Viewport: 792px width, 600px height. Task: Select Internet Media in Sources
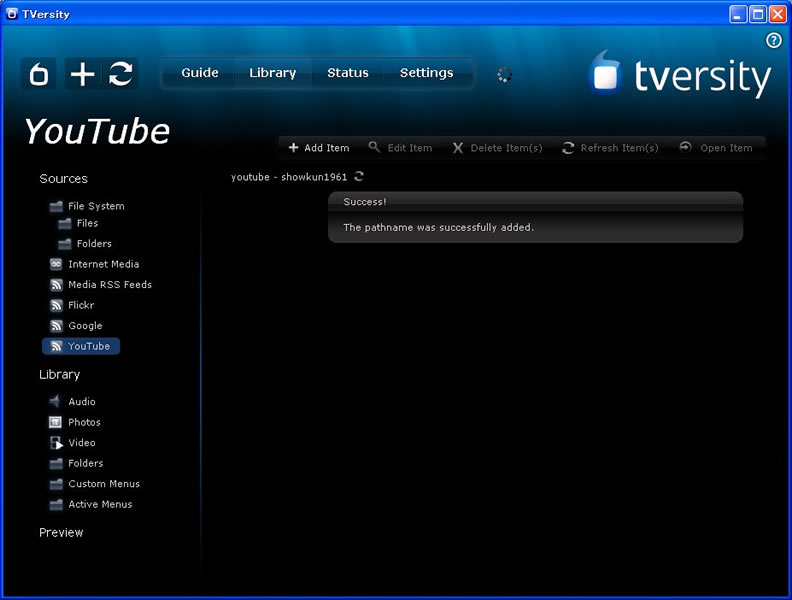103,264
